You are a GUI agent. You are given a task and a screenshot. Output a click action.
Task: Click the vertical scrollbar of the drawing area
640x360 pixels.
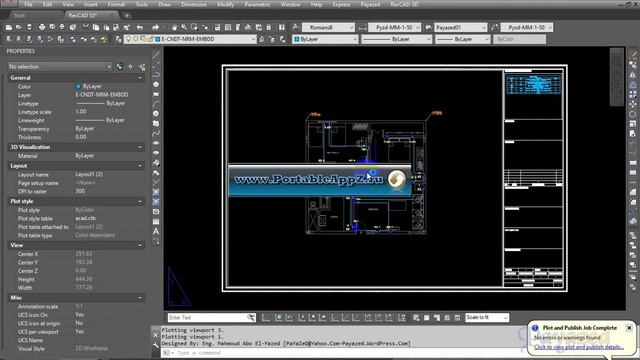[x=617, y=77]
